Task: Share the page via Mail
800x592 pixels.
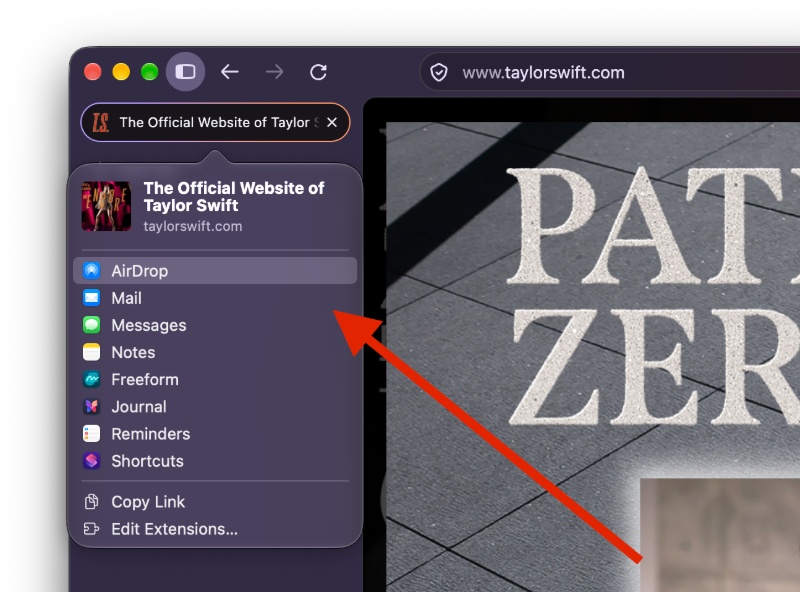Action: click(215, 298)
